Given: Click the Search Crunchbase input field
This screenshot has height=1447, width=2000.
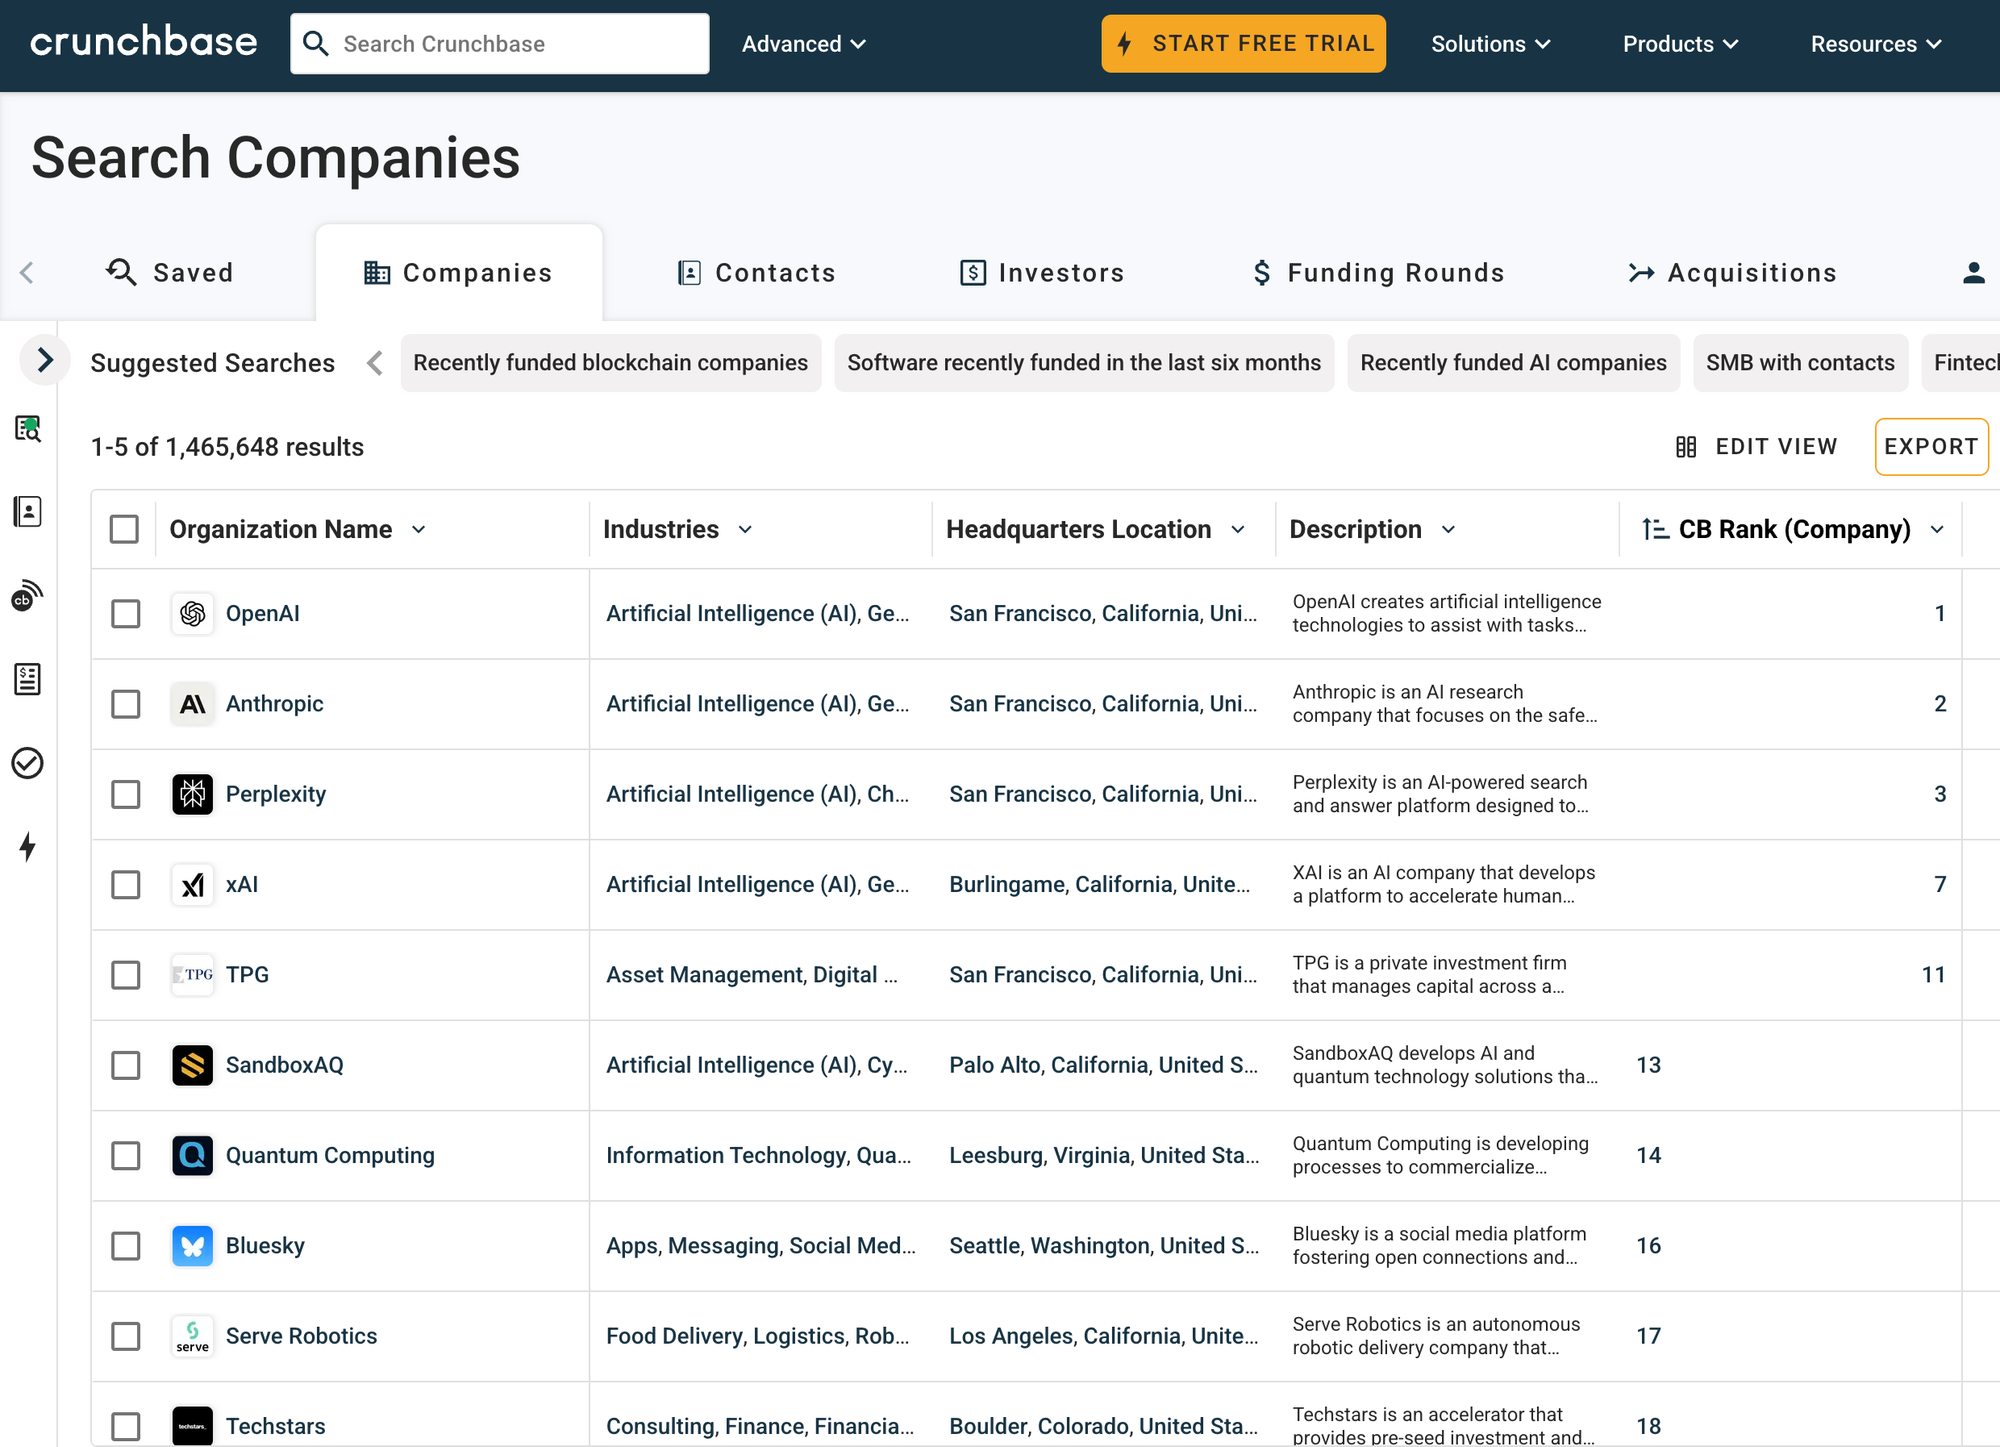Looking at the screenshot, I should click(500, 44).
